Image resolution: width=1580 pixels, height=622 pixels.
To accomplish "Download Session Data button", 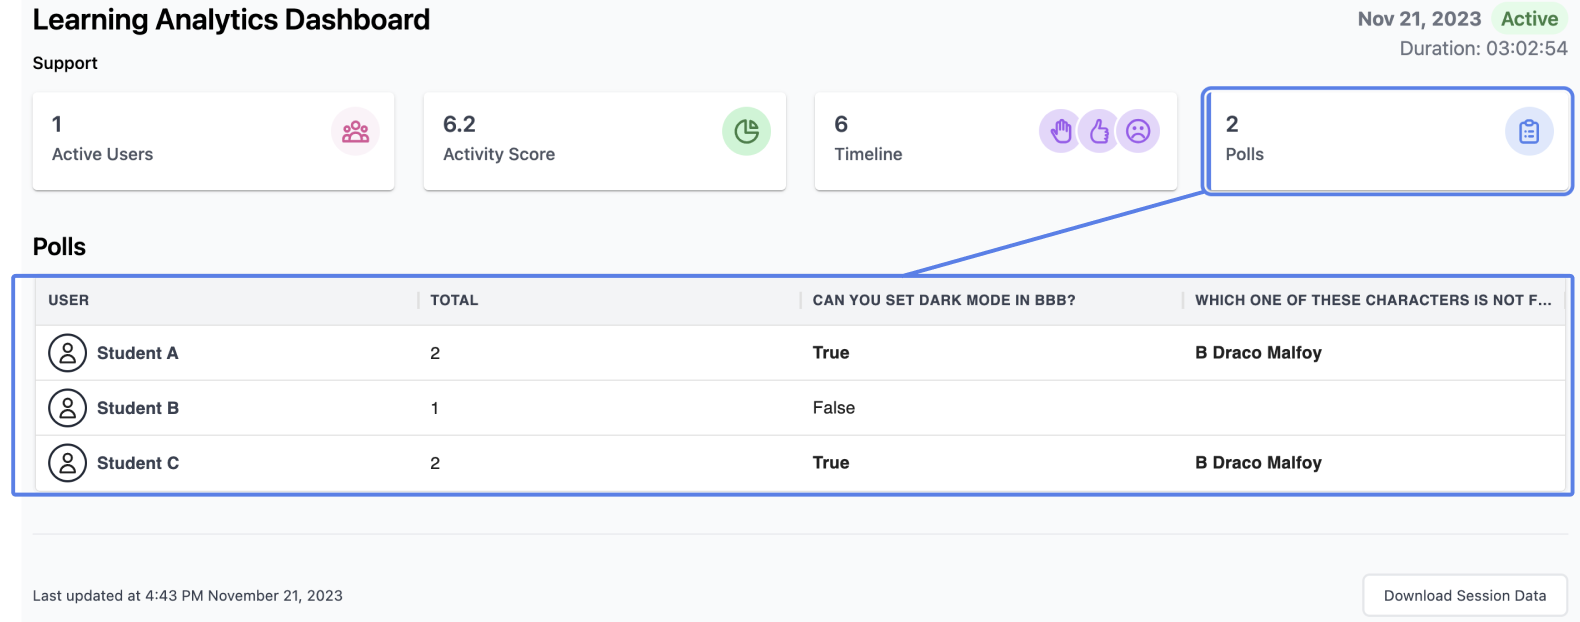I will click(x=1465, y=596).
